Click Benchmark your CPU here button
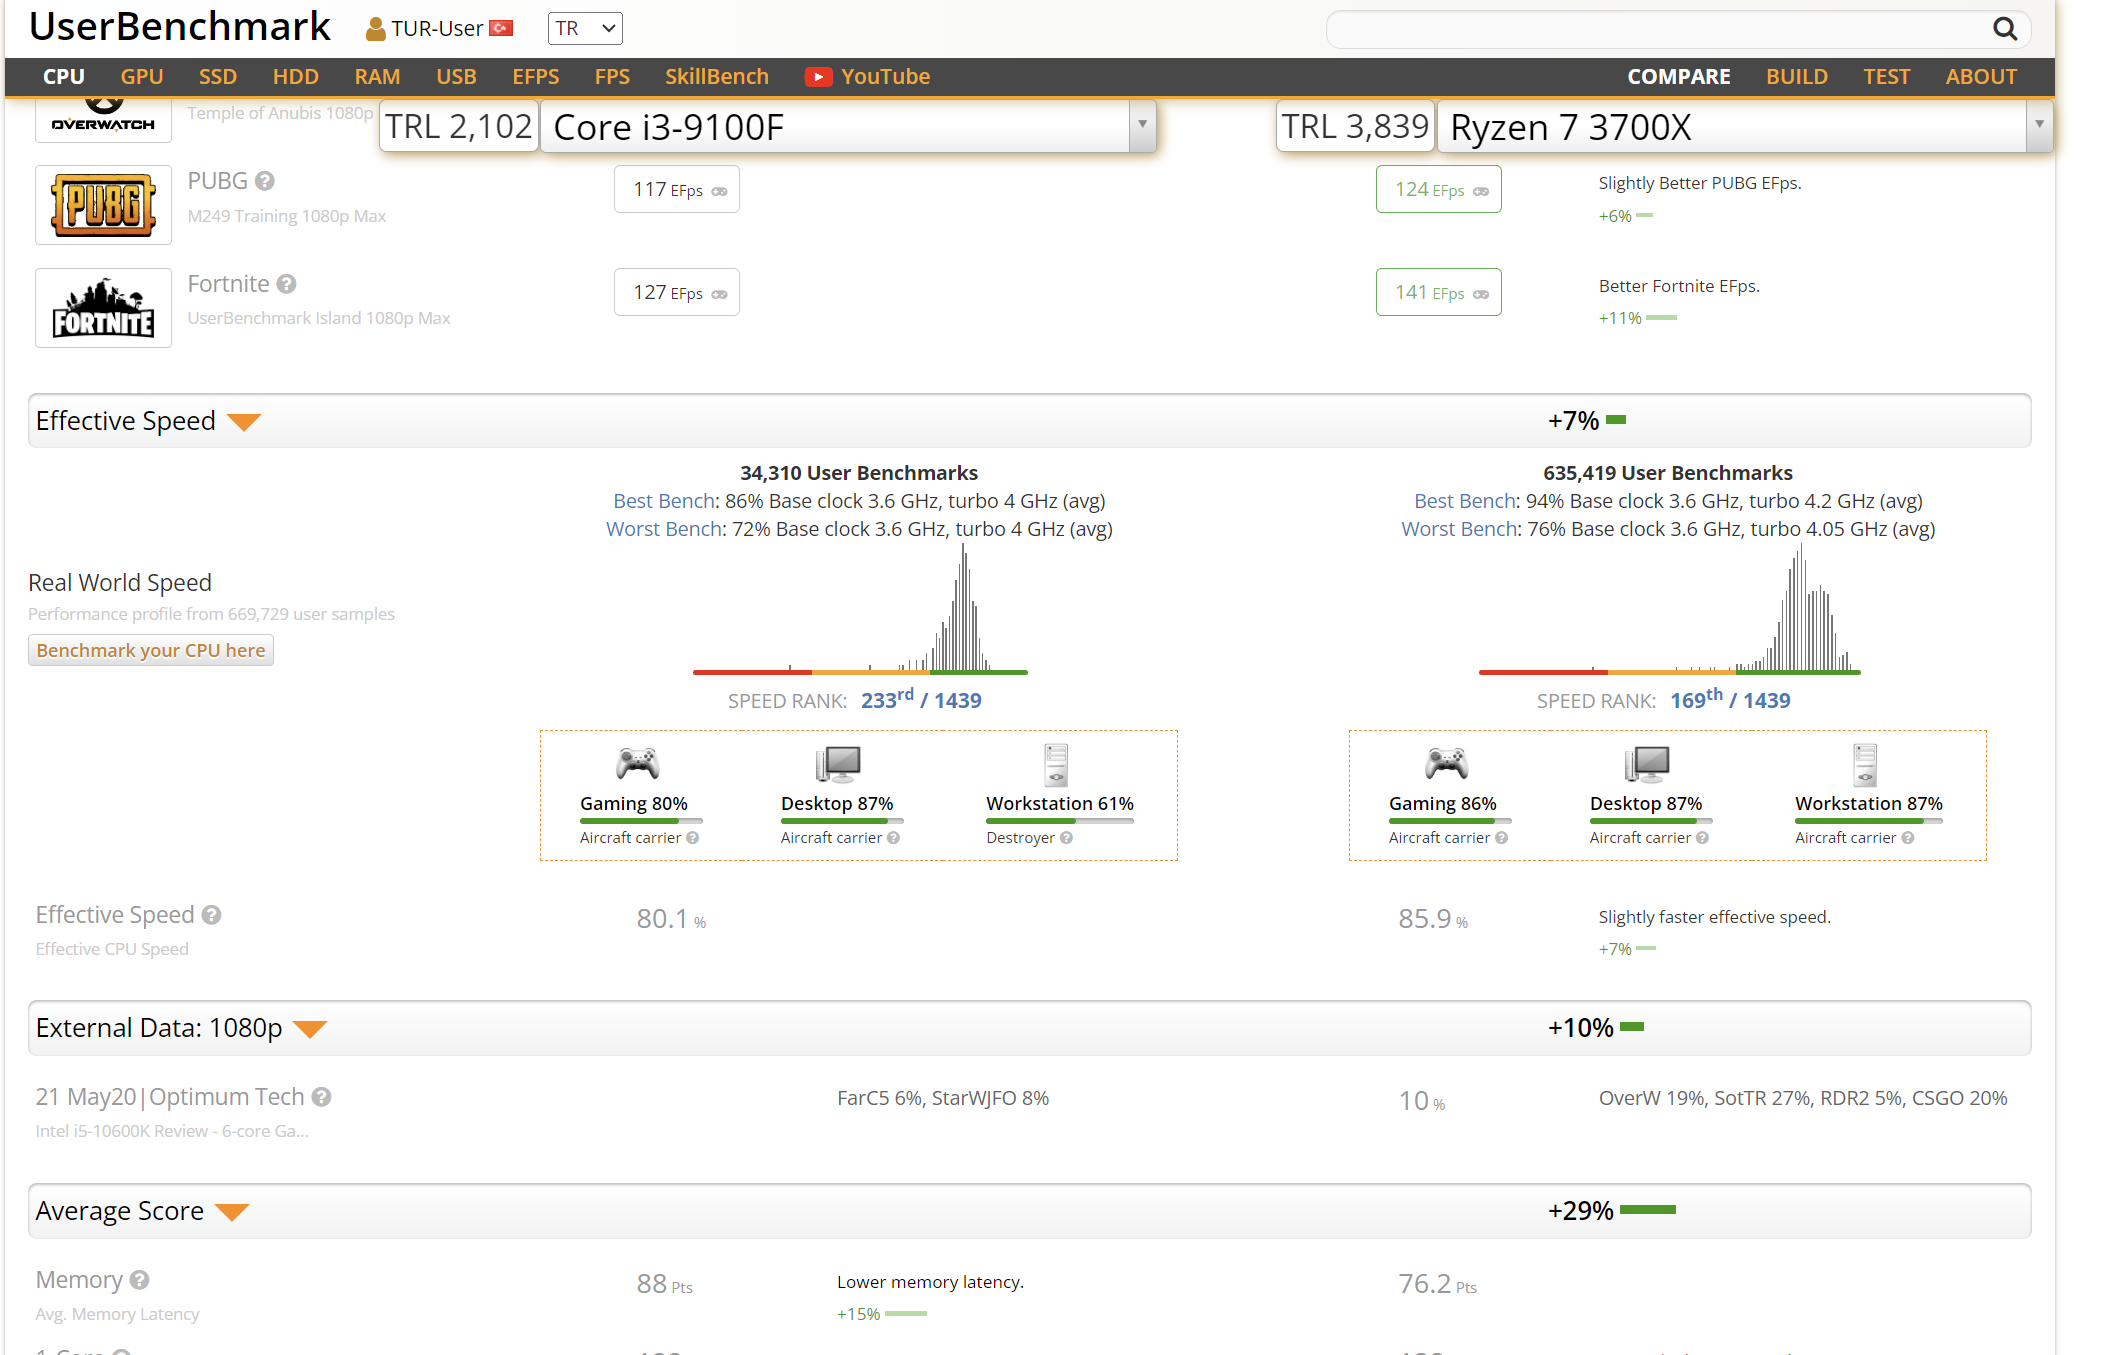The height and width of the screenshot is (1355, 2102). click(151, 651)
